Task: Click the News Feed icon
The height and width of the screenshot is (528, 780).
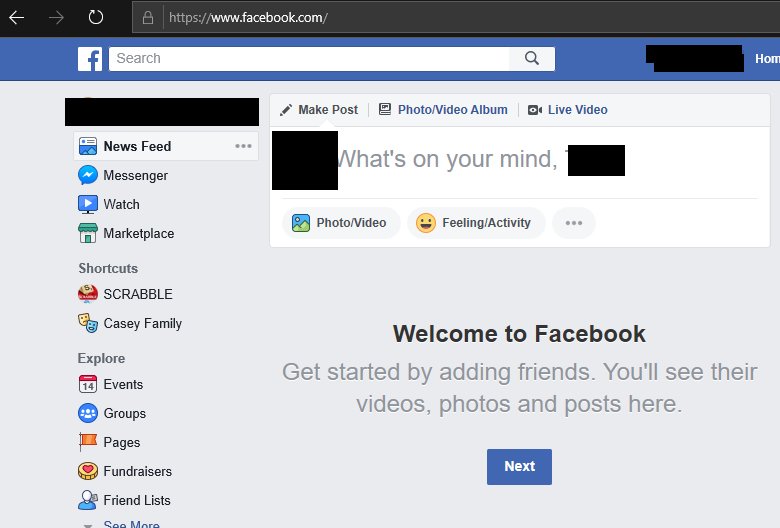Action: (x=88, y=146)
